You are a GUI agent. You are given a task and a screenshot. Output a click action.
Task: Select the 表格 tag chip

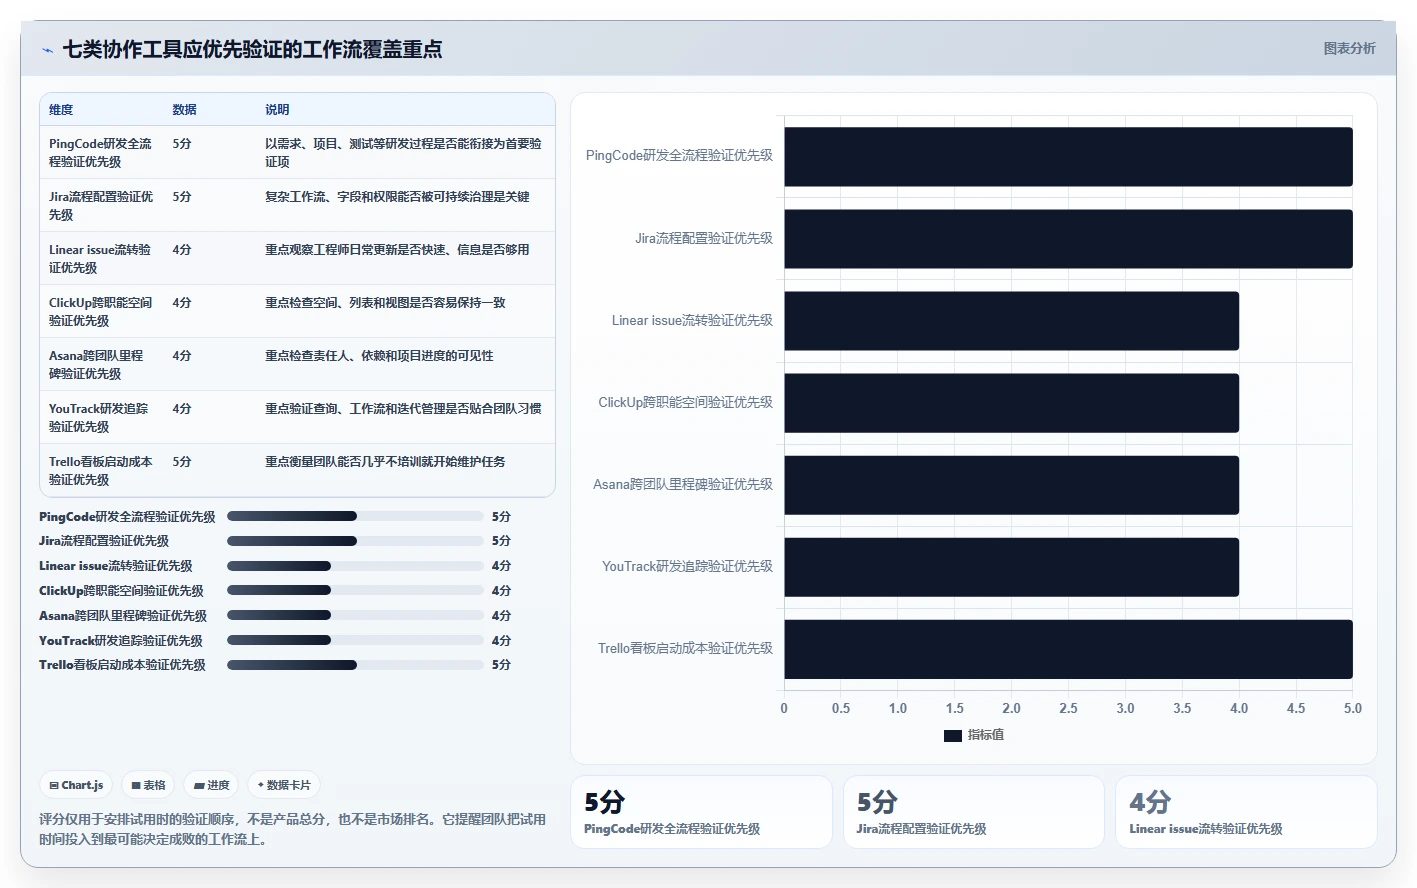[149, 785]
